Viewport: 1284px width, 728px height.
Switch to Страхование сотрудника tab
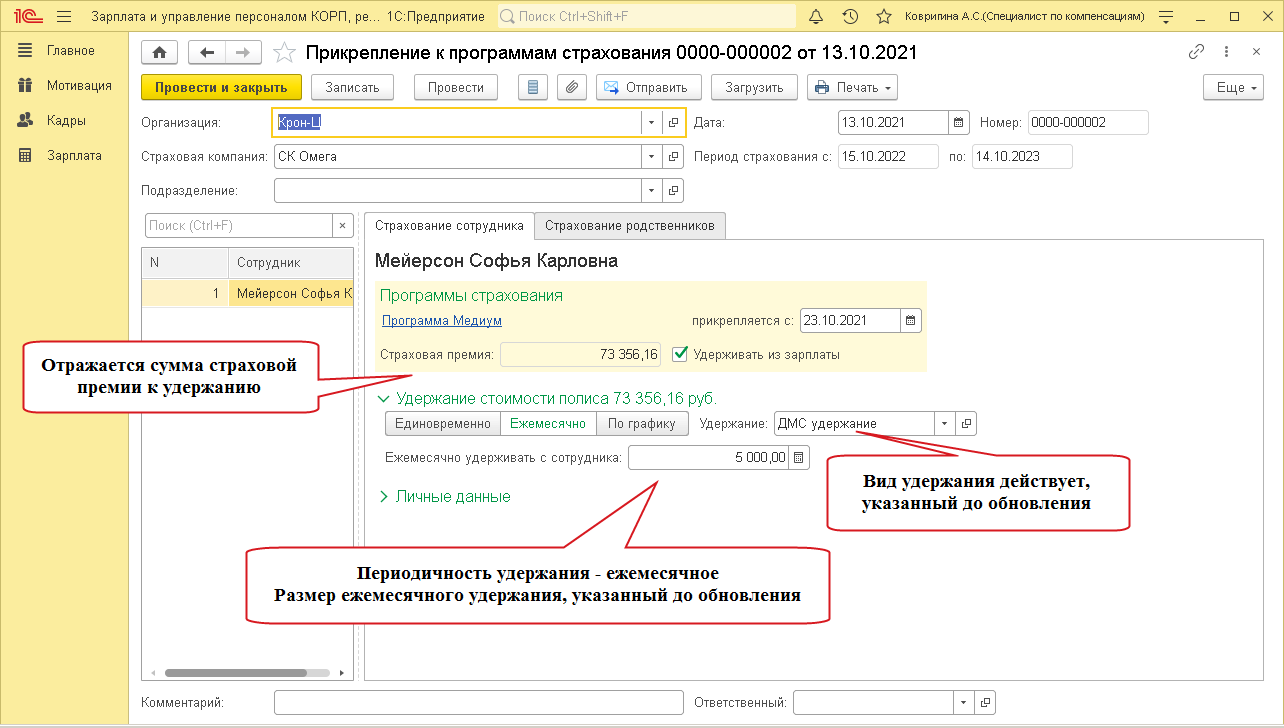click(x=449, y=226)
